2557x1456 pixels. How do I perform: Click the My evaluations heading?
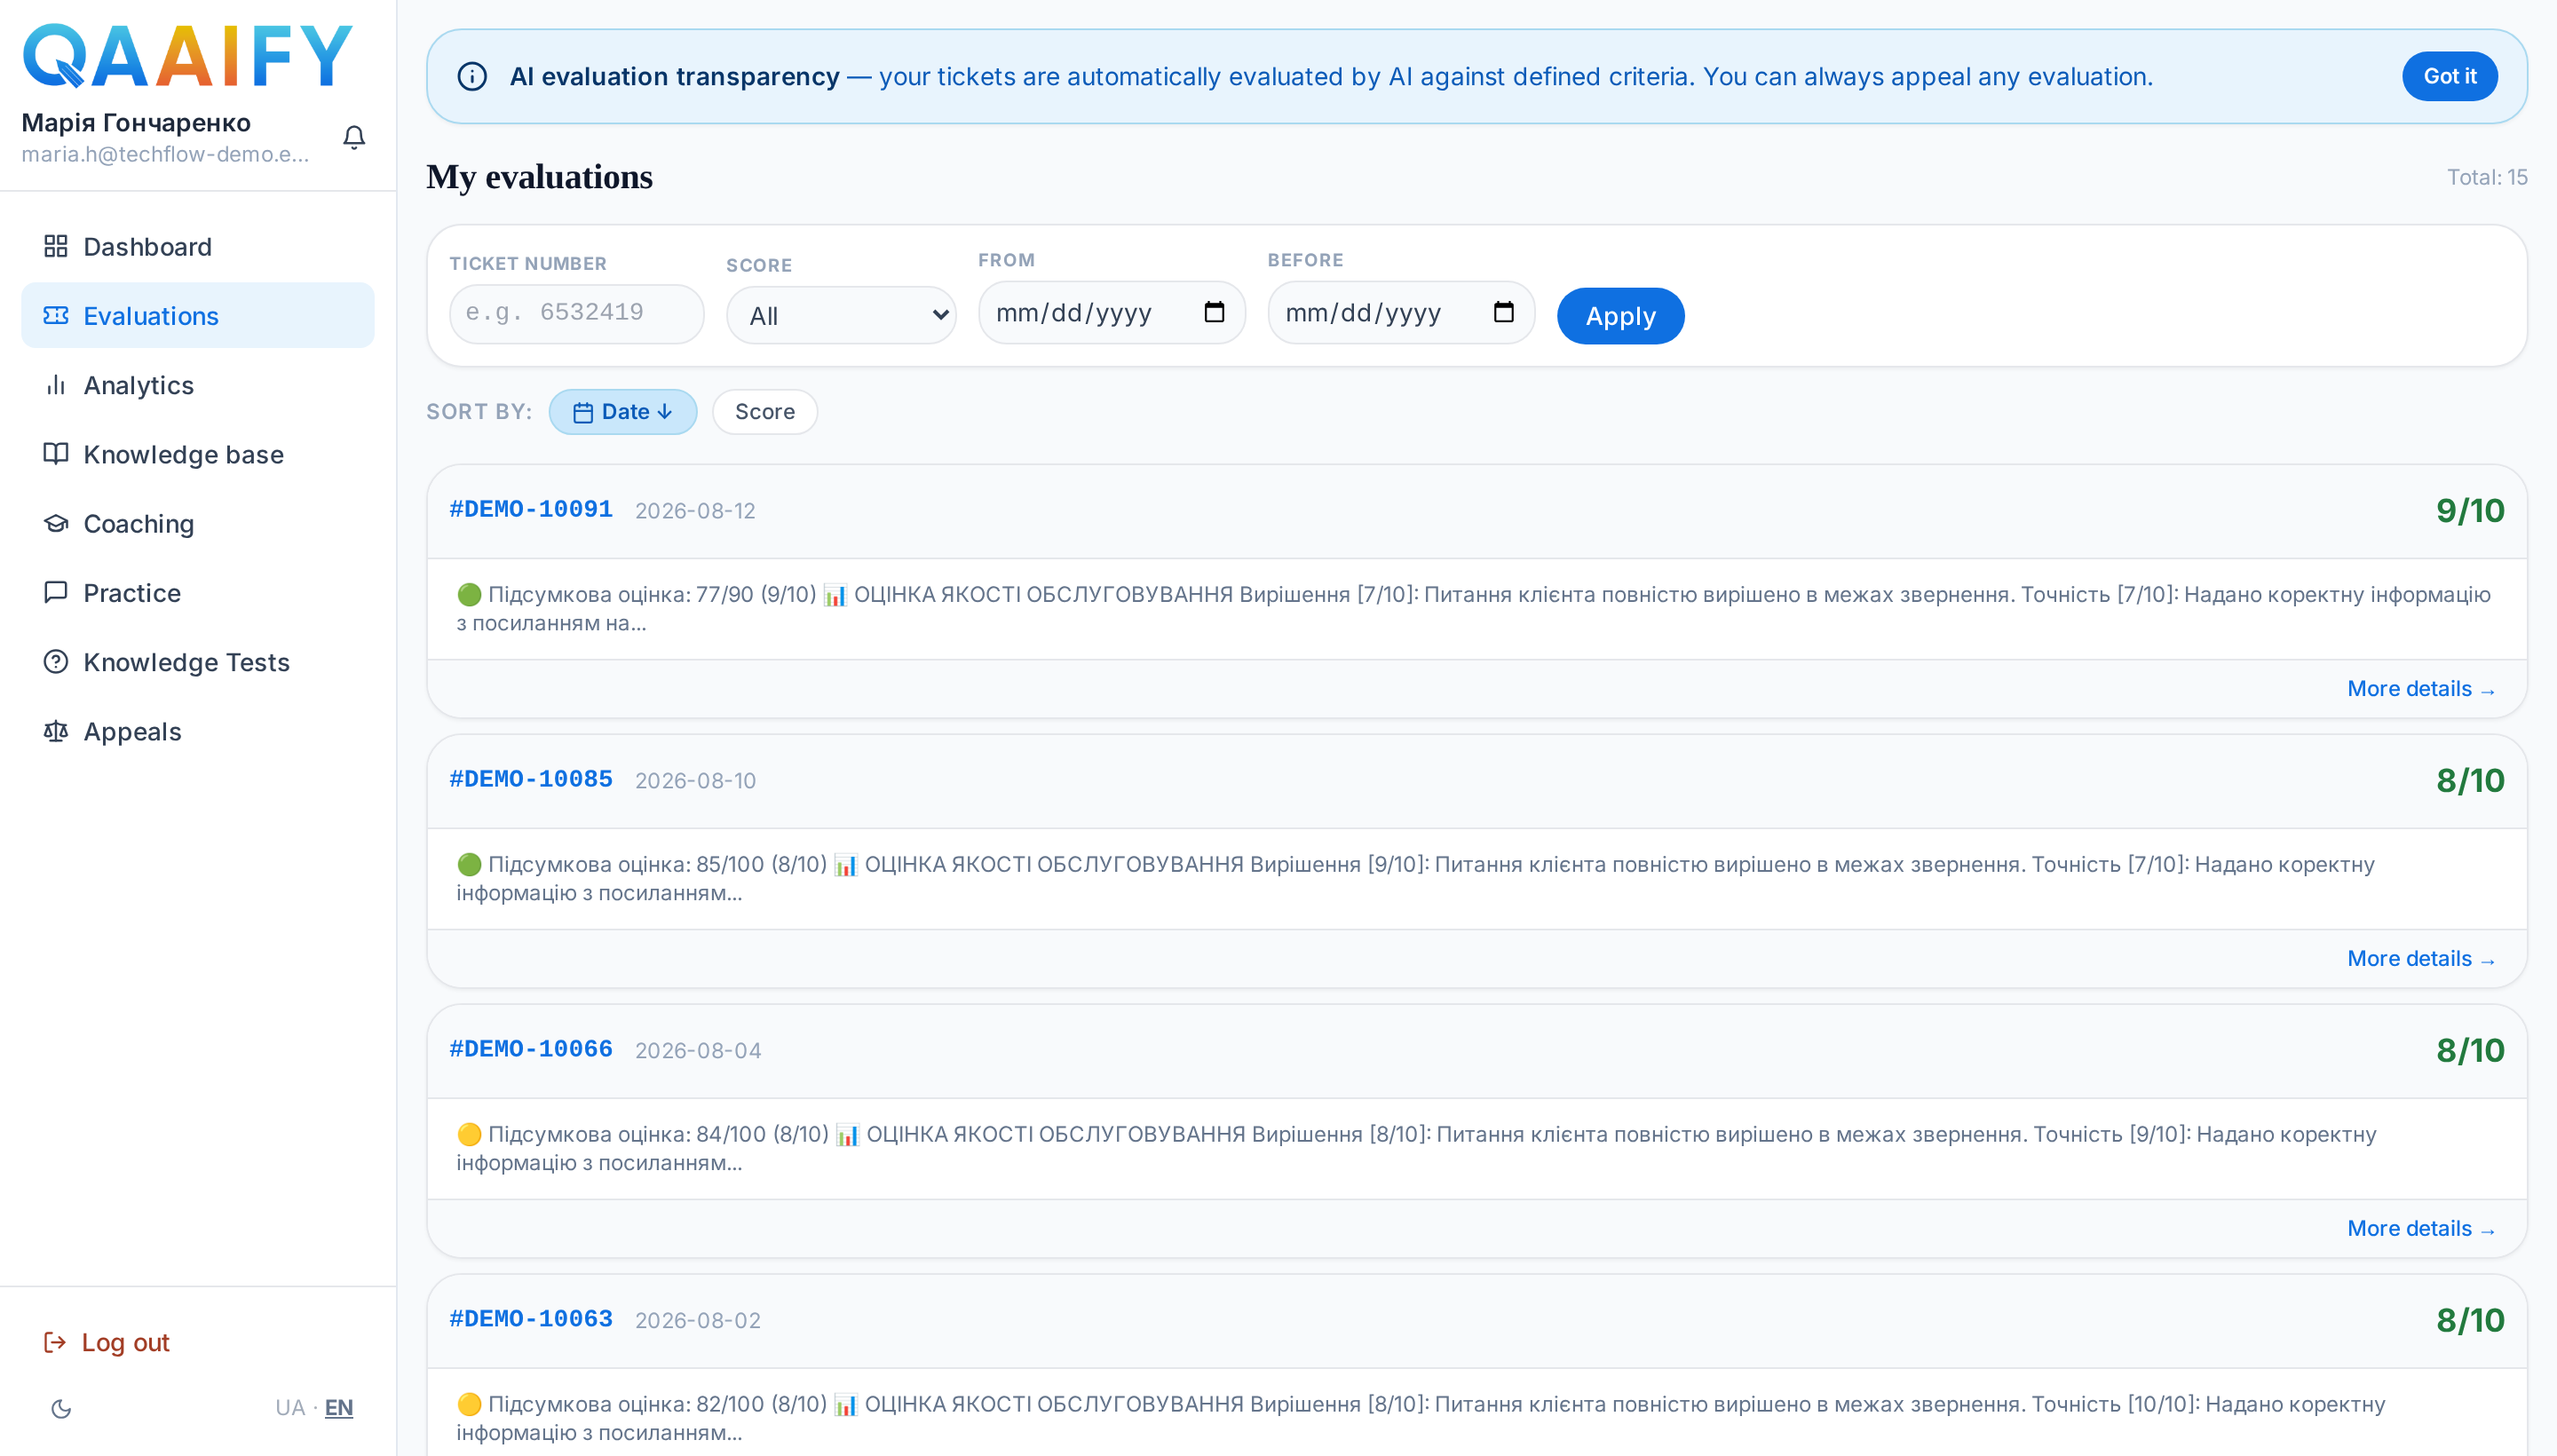tap(539, 177)
